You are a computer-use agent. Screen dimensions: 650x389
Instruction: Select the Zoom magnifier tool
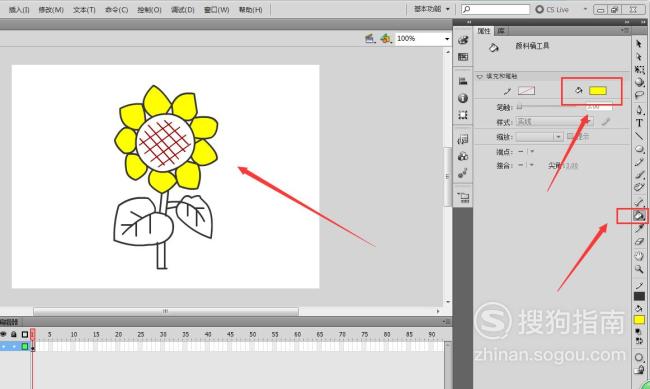[x=639, y=269]
